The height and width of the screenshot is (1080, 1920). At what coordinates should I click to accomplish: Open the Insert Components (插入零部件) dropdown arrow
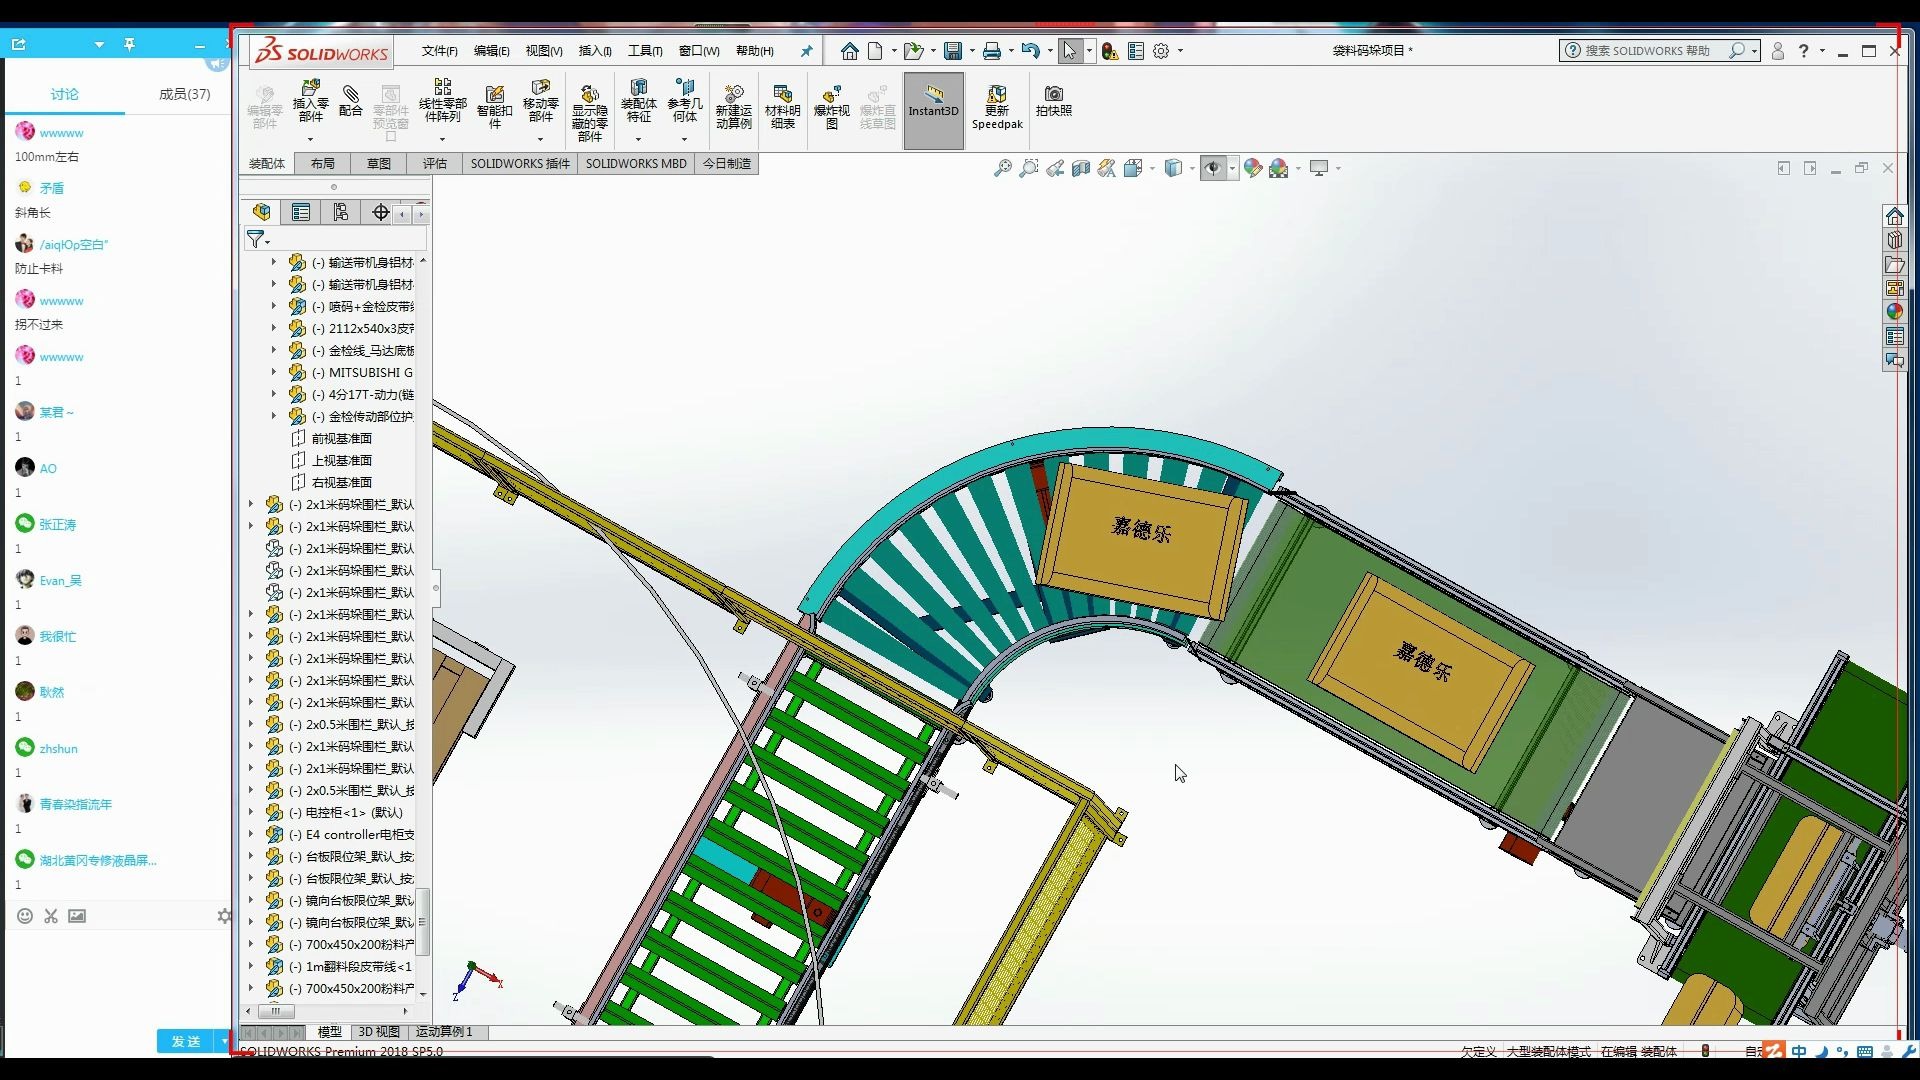(310, 139)
